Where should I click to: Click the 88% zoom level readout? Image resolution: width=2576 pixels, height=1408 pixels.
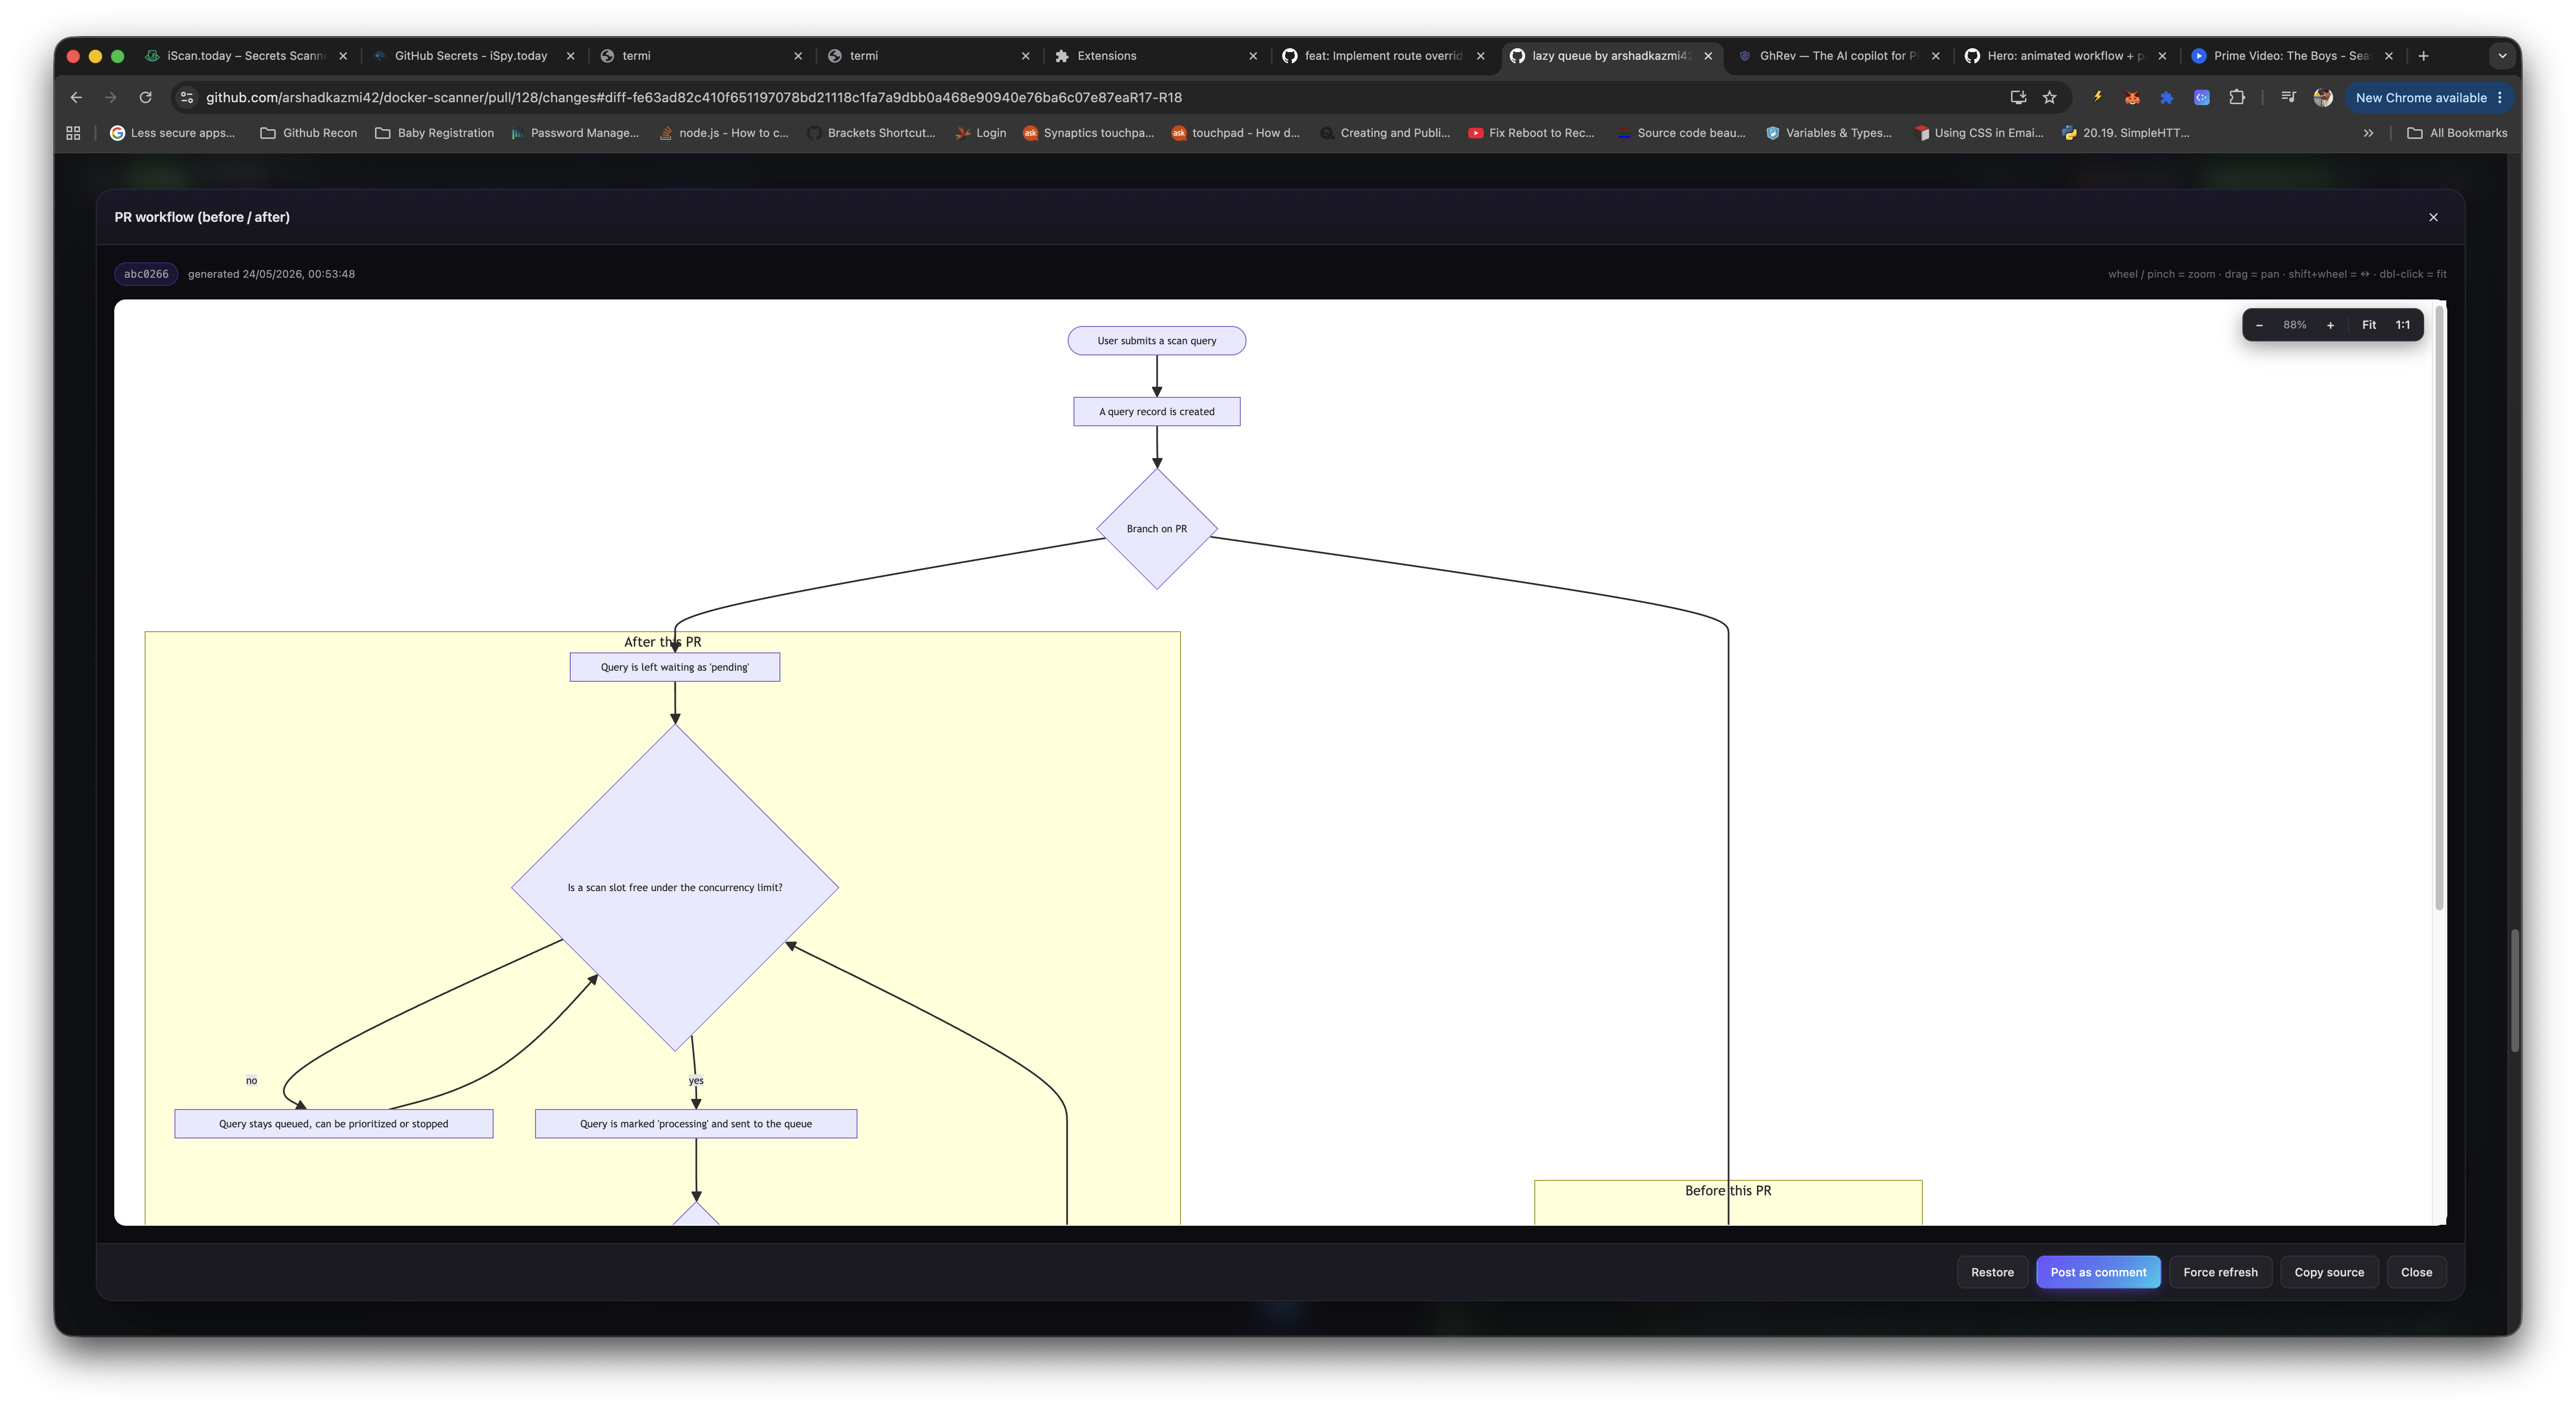(2294, 325)
